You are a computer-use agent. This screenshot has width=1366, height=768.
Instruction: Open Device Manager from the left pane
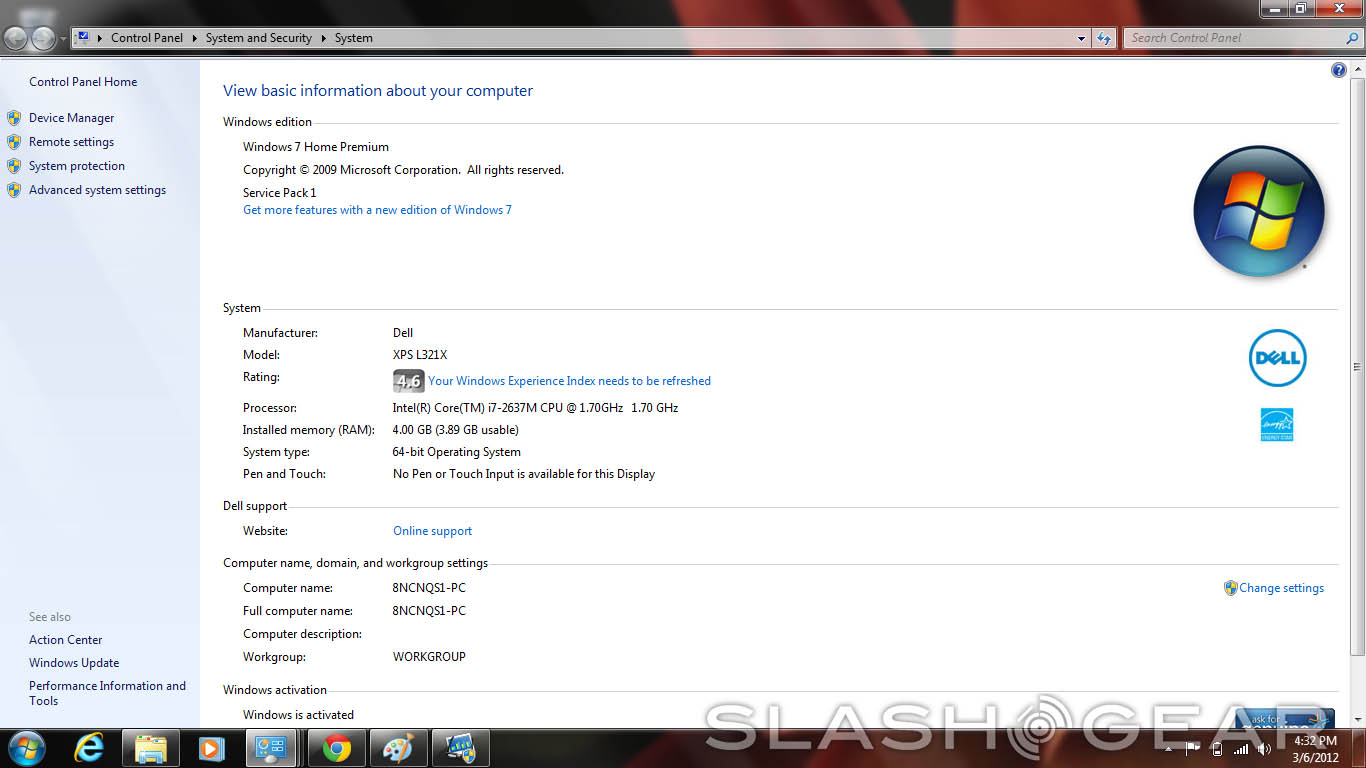71,118
